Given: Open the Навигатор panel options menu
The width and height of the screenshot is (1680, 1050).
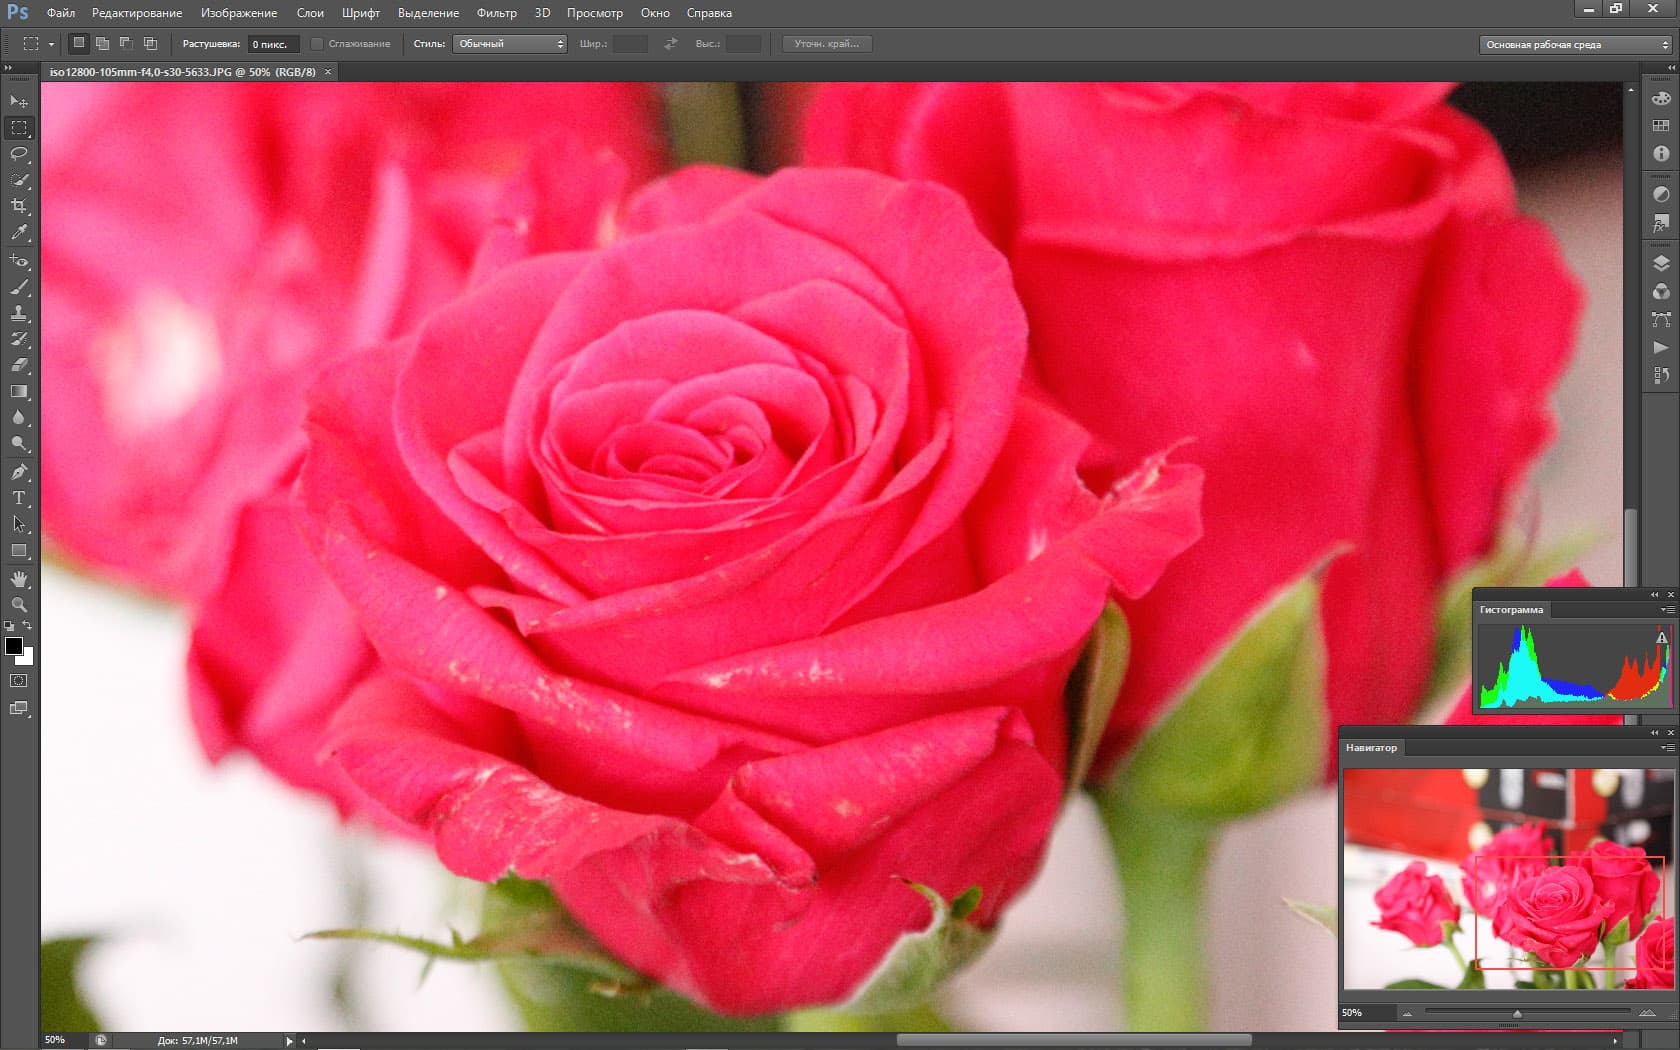Looking at the screenshot, I should point(1667,748).
